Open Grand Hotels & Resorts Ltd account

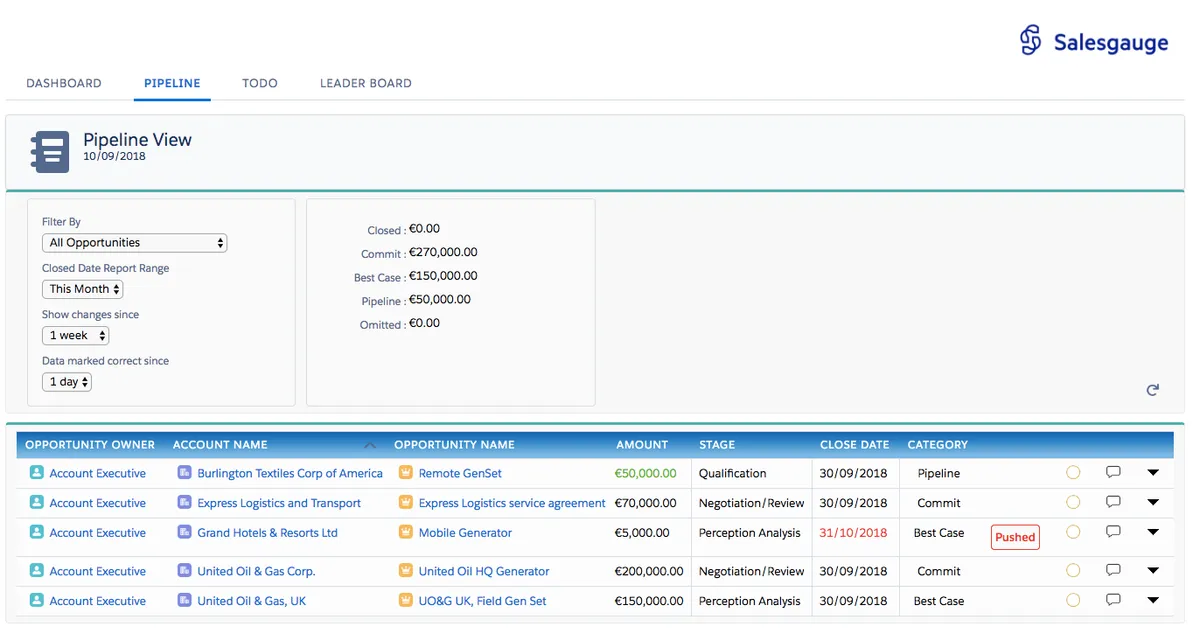pyautogui.click(x=267, y=533)
